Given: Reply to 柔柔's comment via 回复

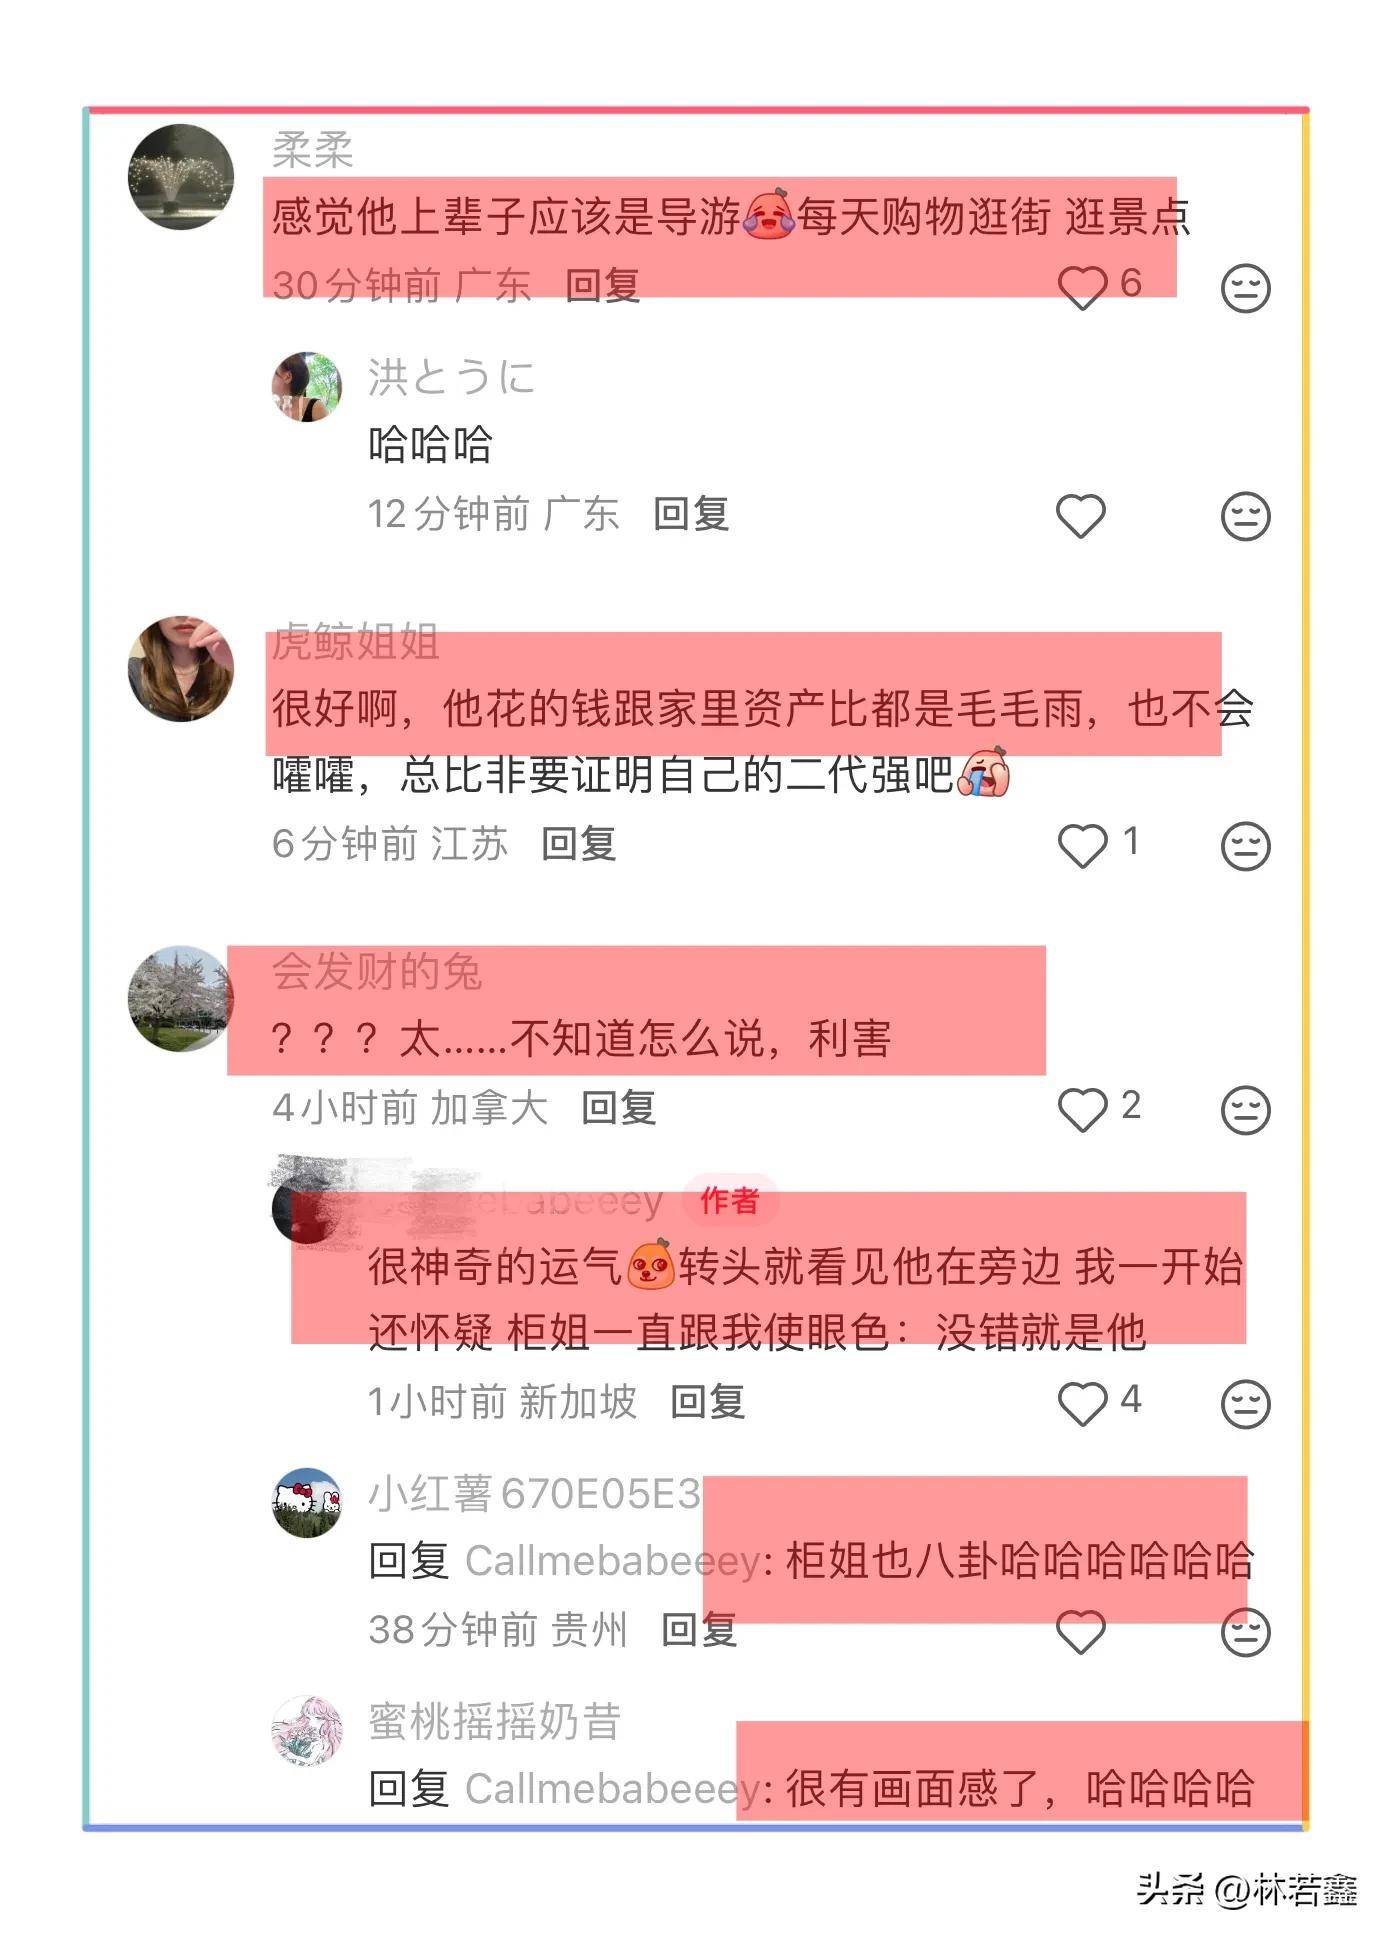Looking at the screenshot, I should [602, 286].
